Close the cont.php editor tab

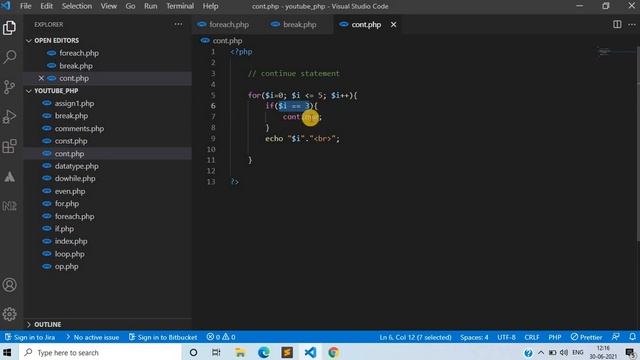pyautogui.click(x=393, y=24)
